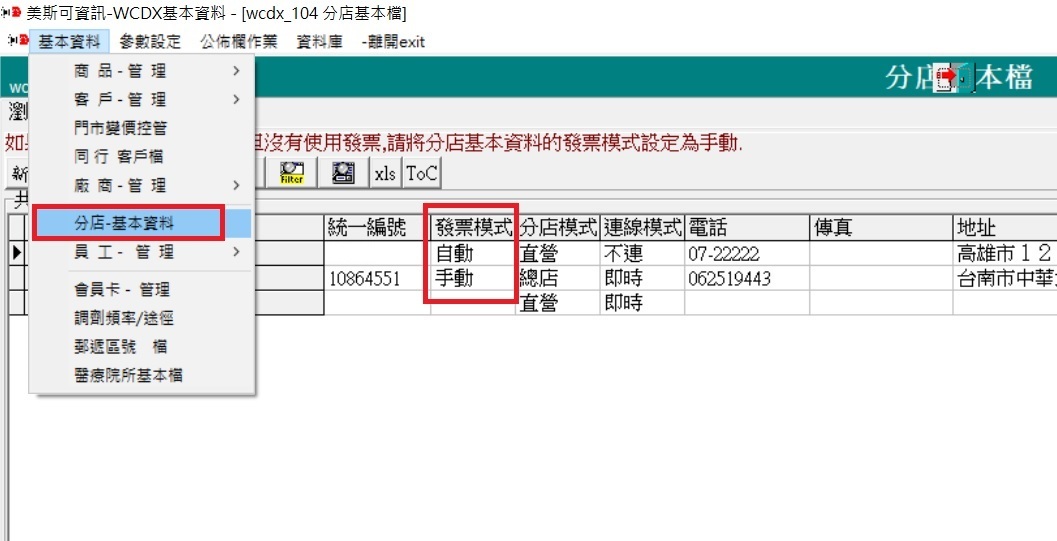The image size is (1057, 541).
Task: Expand the 廠商-管理 submenu
Action: click(142, 185)
